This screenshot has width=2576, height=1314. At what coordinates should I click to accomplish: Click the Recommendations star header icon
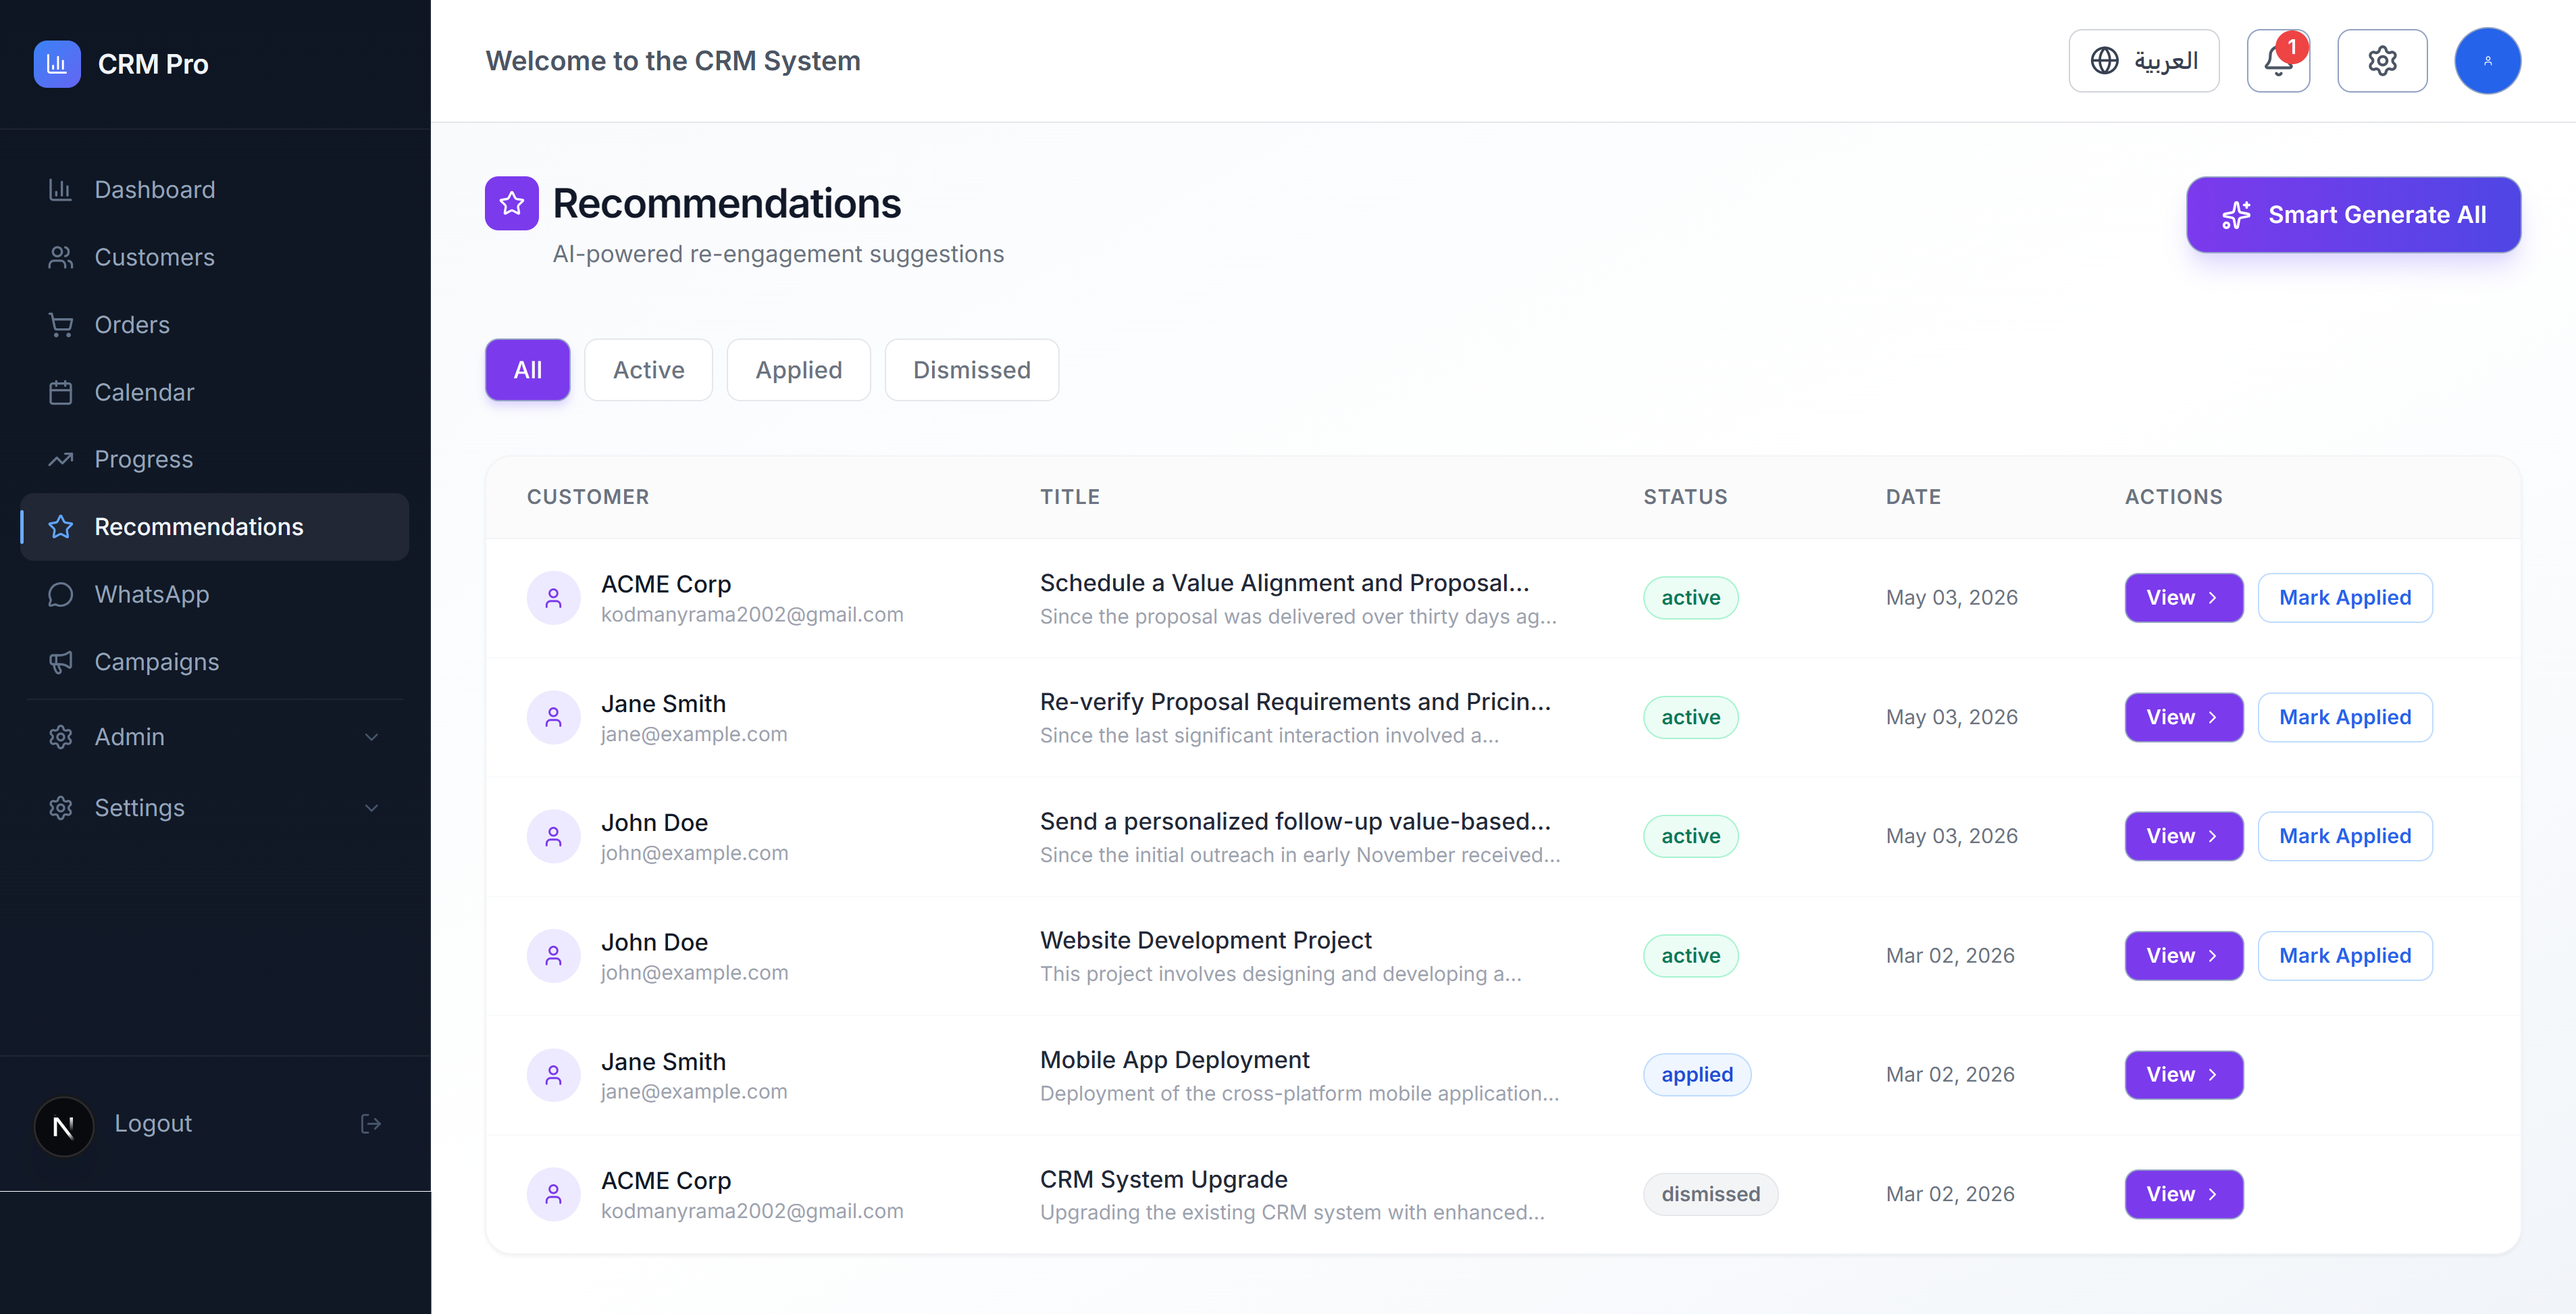tap(512, 204)
